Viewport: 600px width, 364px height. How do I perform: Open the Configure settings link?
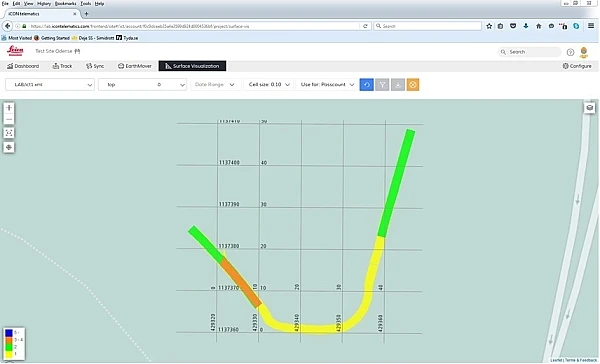577,66
